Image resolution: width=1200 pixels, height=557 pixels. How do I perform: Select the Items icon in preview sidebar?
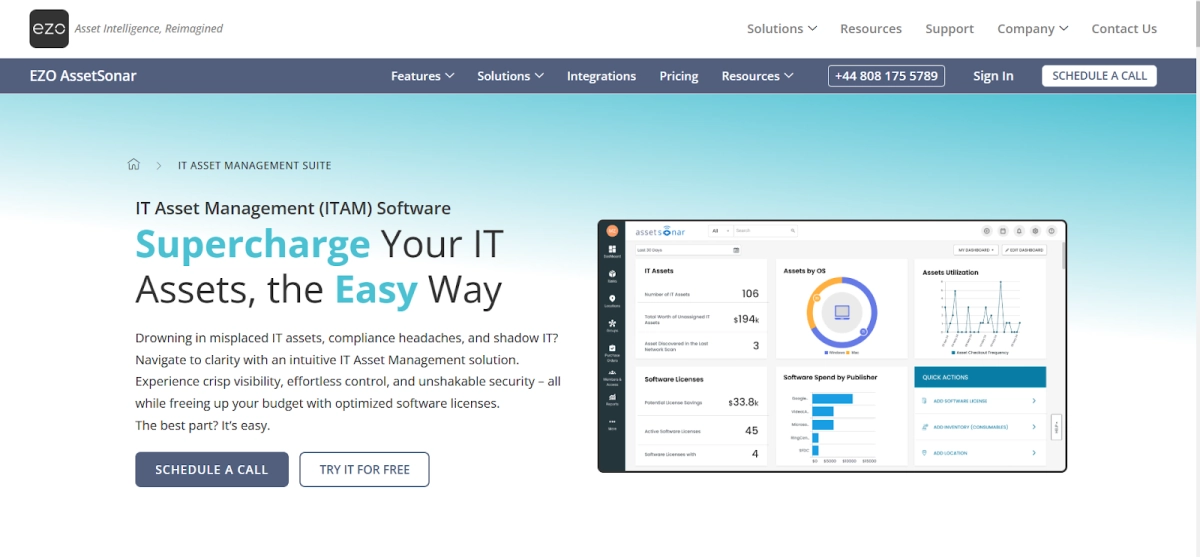pyautogui.click(x=612, y=276)
